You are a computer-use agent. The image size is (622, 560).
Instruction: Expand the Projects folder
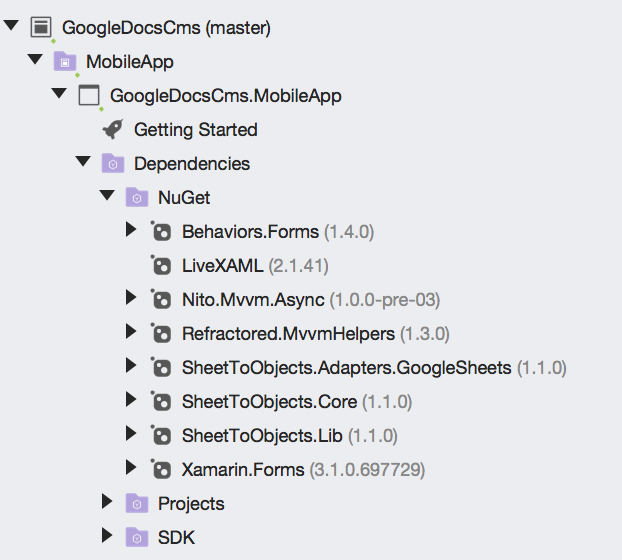pyautogui.click(x=107, y=502)
